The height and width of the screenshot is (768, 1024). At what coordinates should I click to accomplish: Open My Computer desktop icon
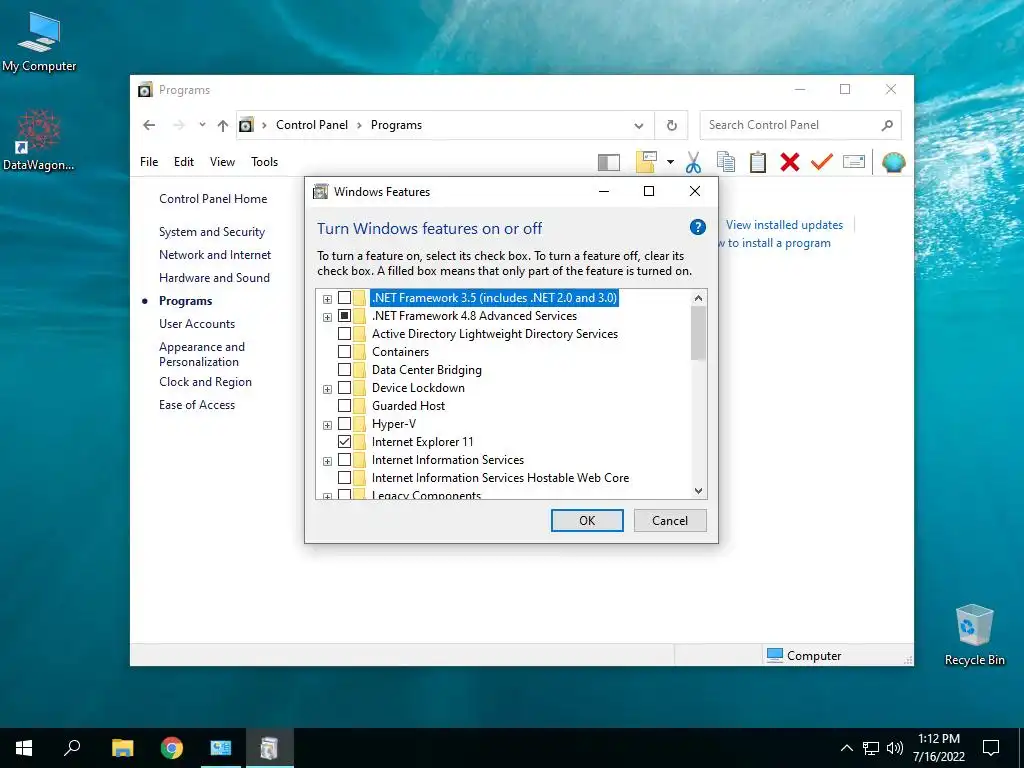(x=39, y=41)
